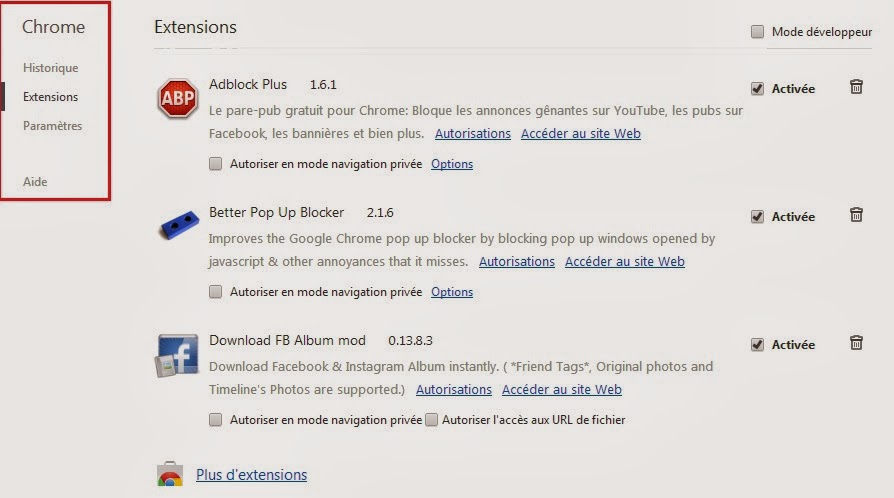Open Adblock Plus Options link
Image resolution: width=894 pixels, height=498 pixels.
pyautogui.click(x=452, y=164)
